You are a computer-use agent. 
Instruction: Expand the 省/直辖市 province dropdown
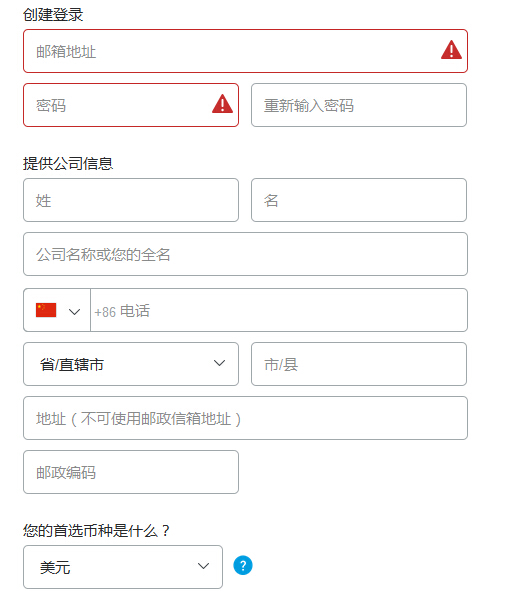click(x=131, y=364)
